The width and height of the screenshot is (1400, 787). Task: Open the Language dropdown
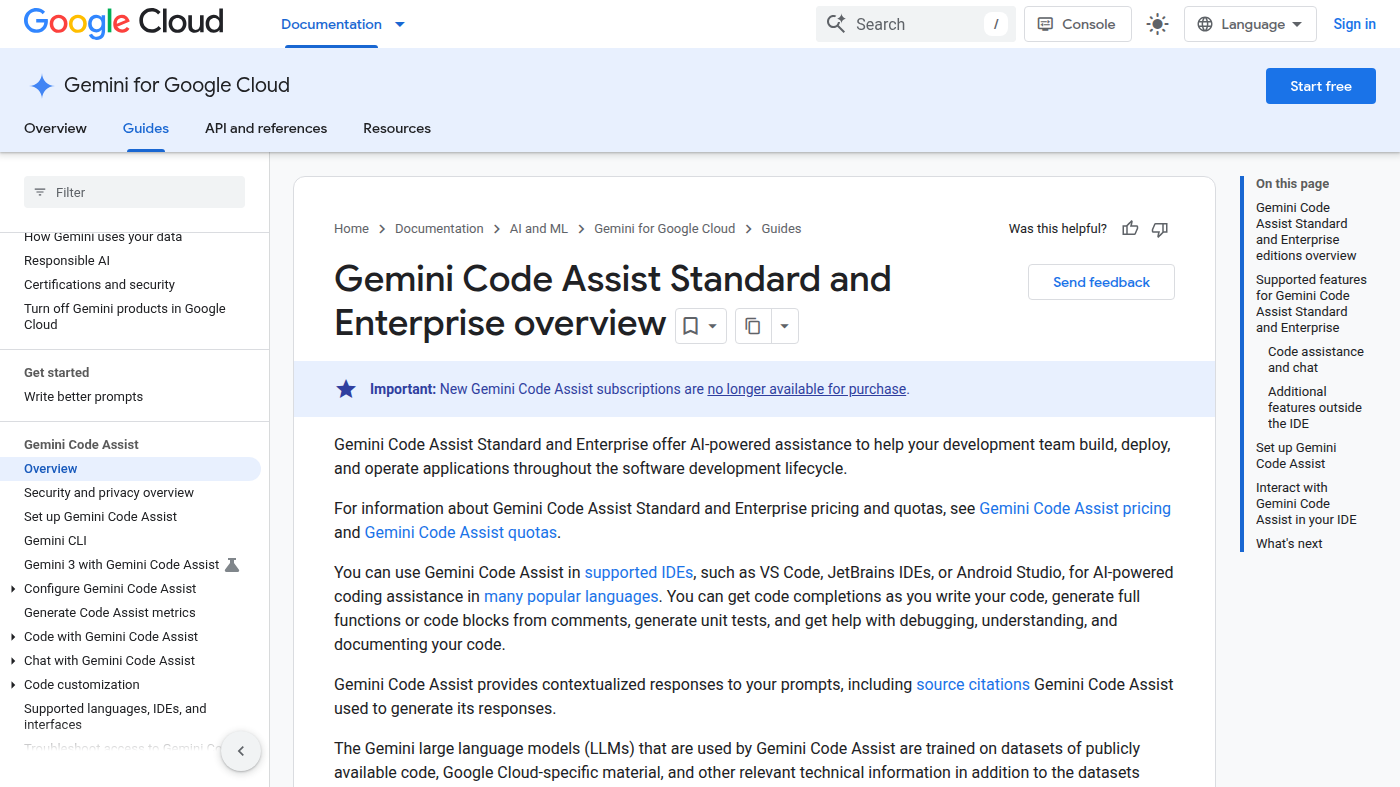1250,24
